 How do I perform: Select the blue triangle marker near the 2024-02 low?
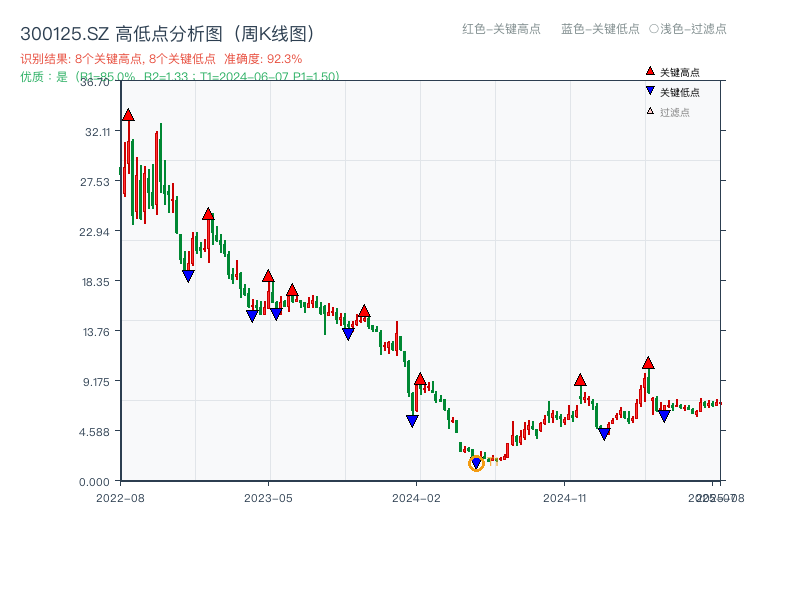click(x=412, y=420)
